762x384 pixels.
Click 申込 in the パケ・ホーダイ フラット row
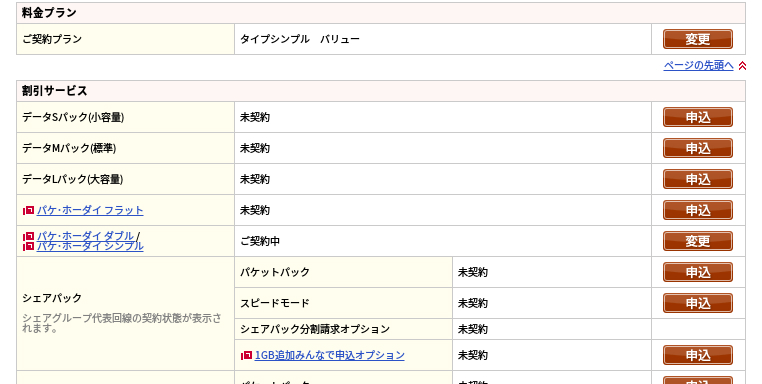(698, 210)
